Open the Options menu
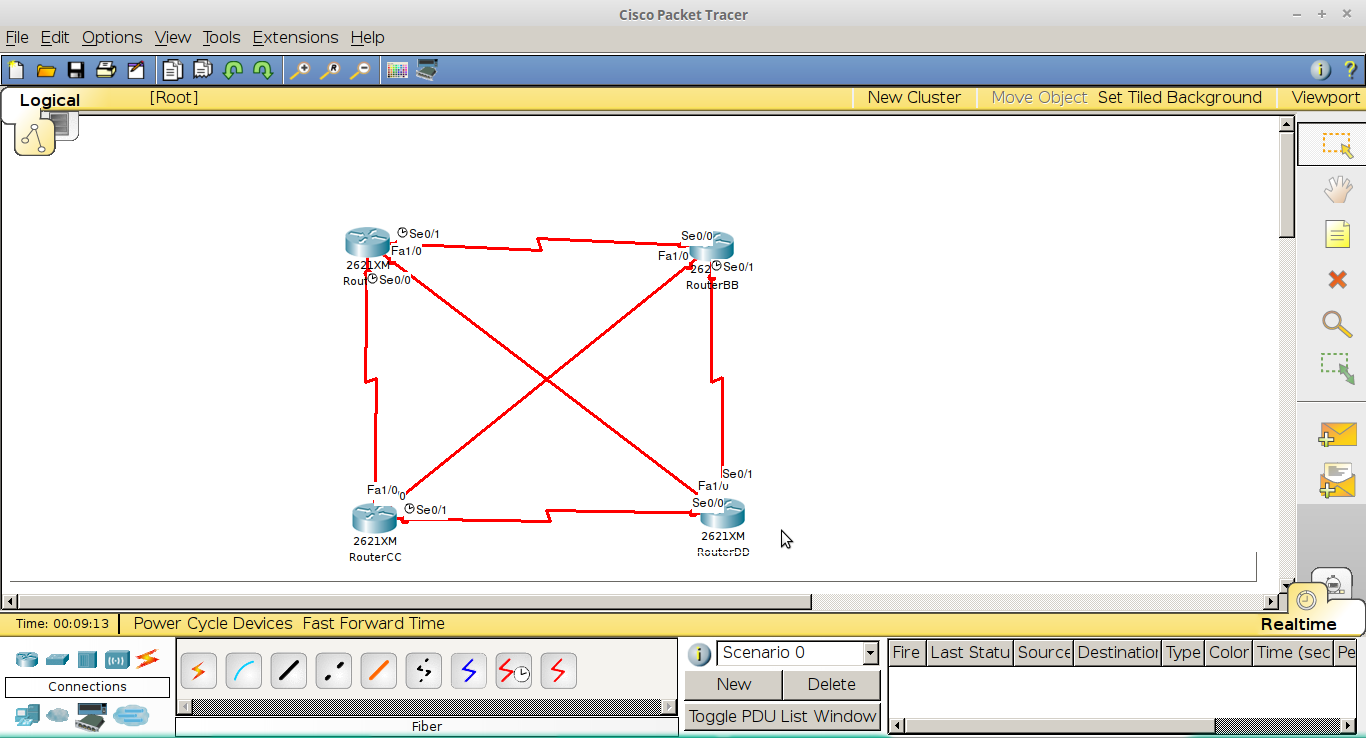 coord(112,37)
